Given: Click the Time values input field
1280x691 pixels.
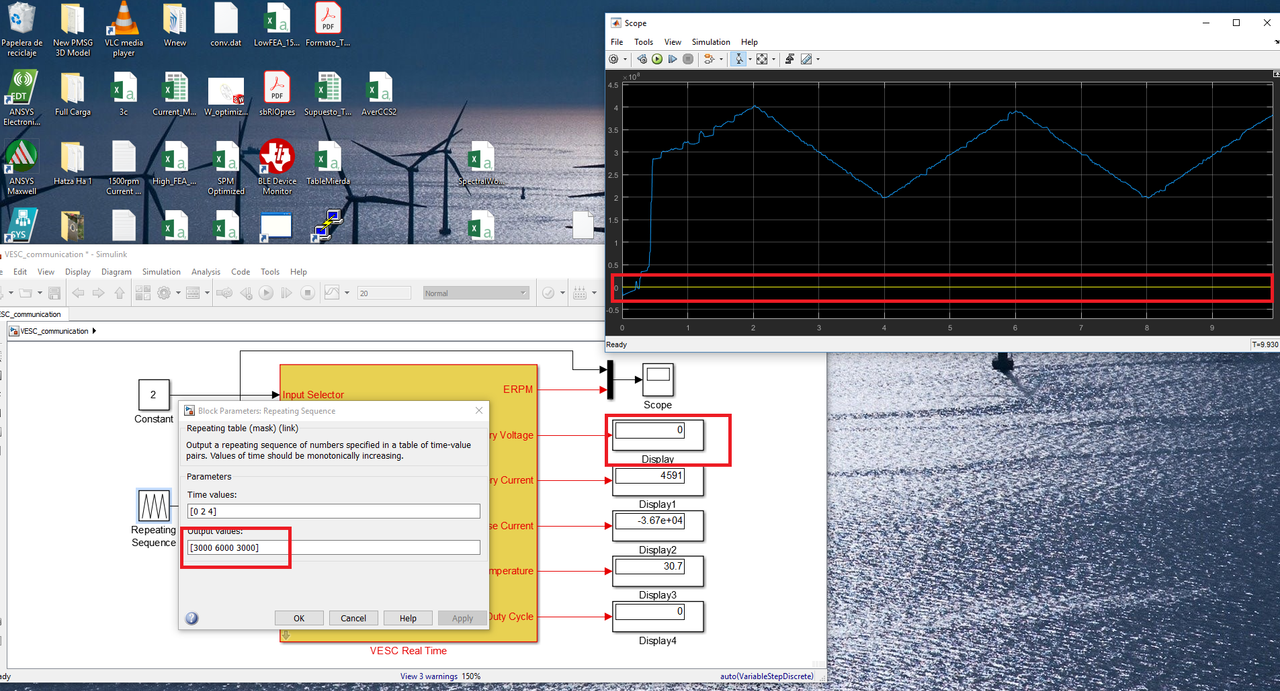Looking at the screenshot, I should tap(333, 511).
